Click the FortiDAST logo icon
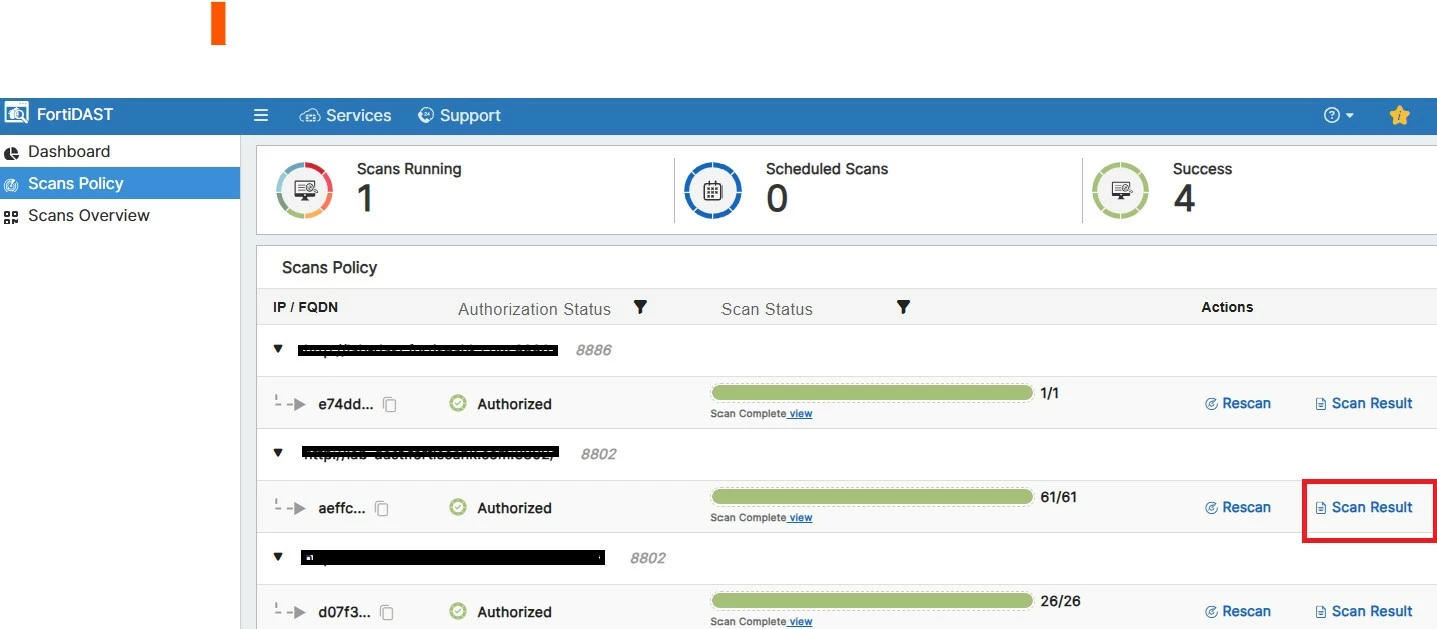 16,114
